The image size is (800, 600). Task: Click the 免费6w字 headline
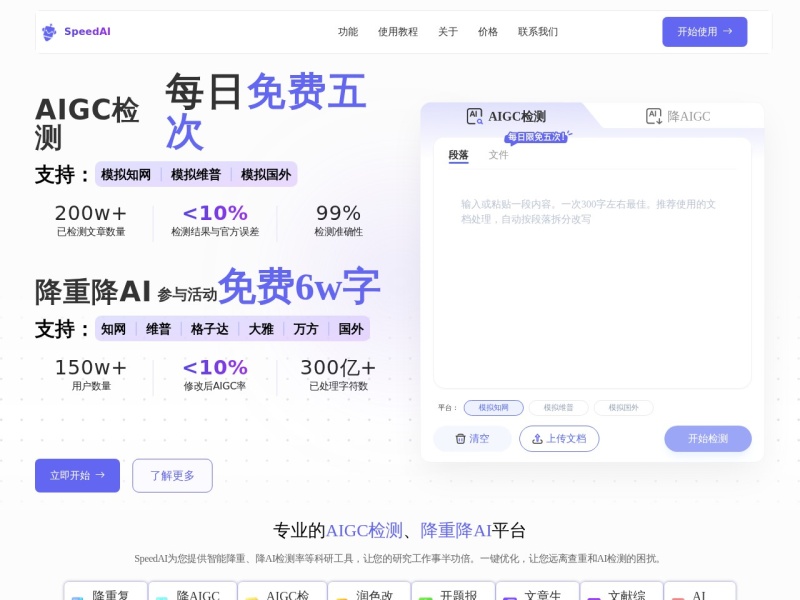coord(299,286)
